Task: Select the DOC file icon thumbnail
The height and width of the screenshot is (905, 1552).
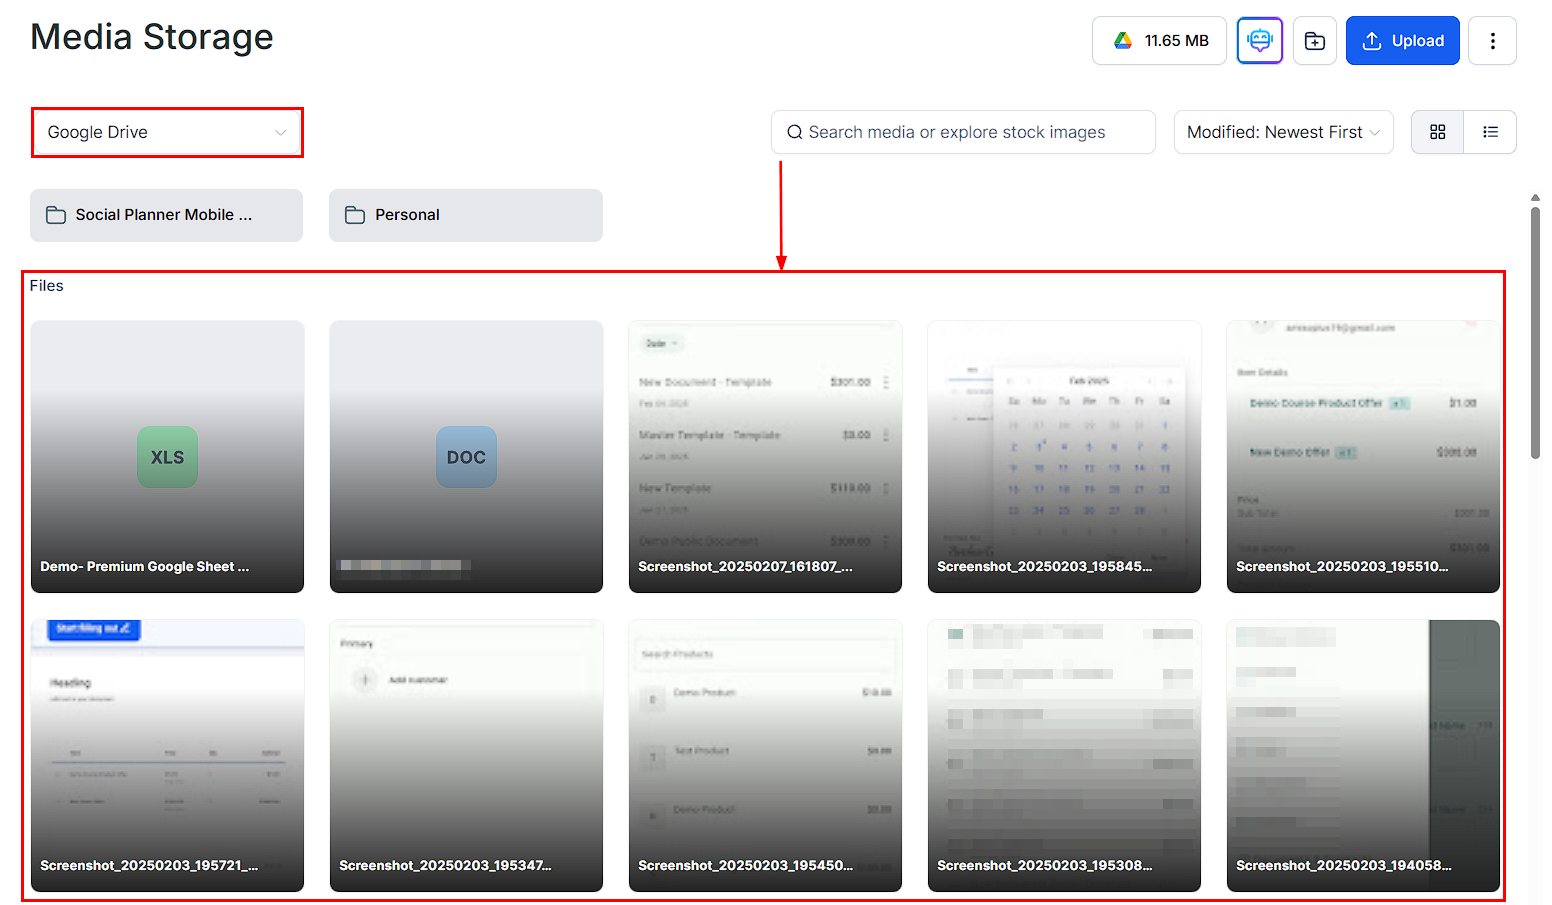Action: point(466,457)
